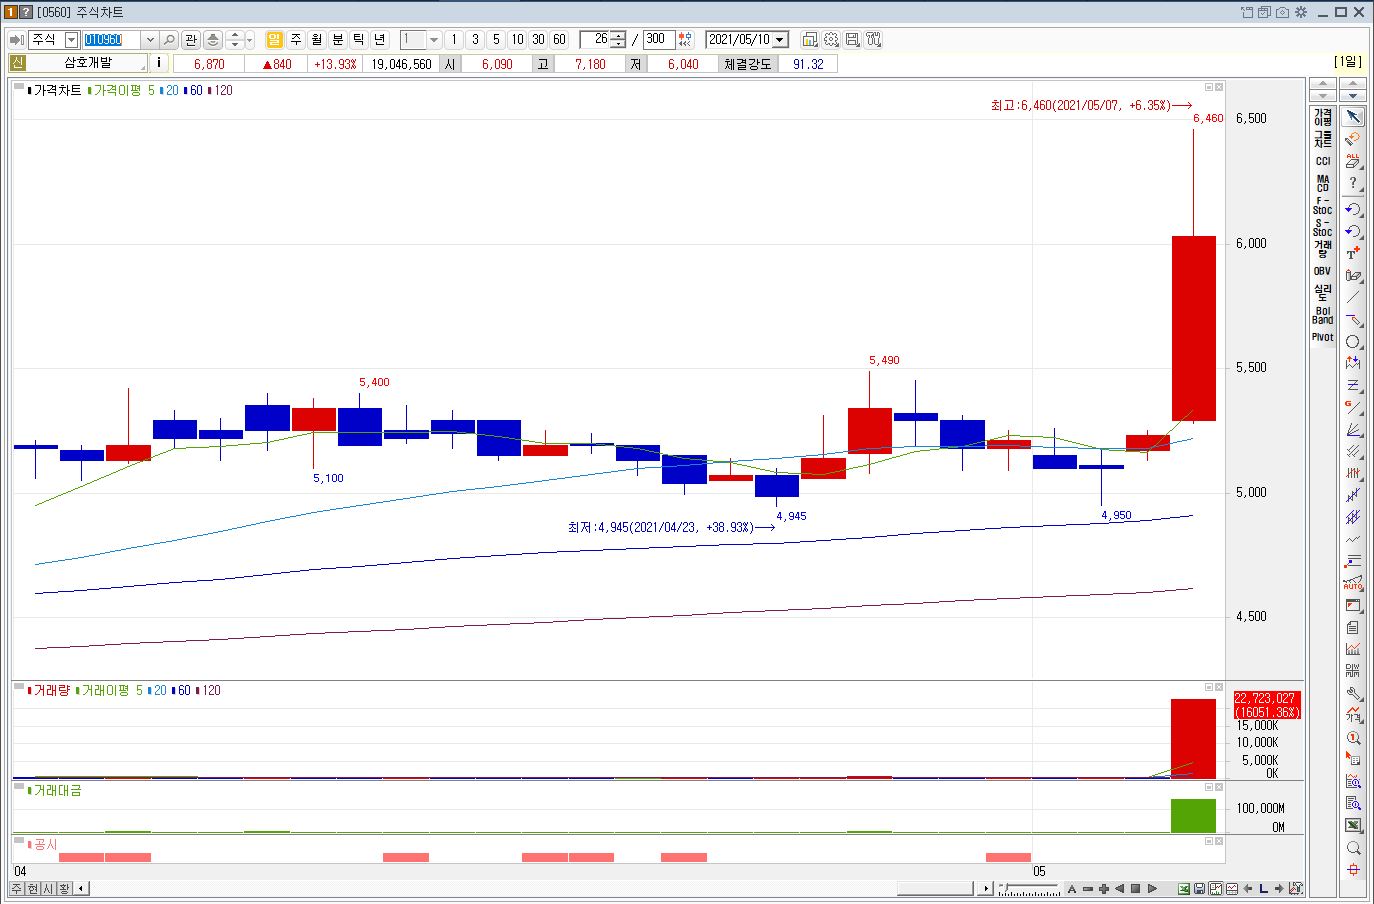Open the stock code search magnifier

pos(169,40)
